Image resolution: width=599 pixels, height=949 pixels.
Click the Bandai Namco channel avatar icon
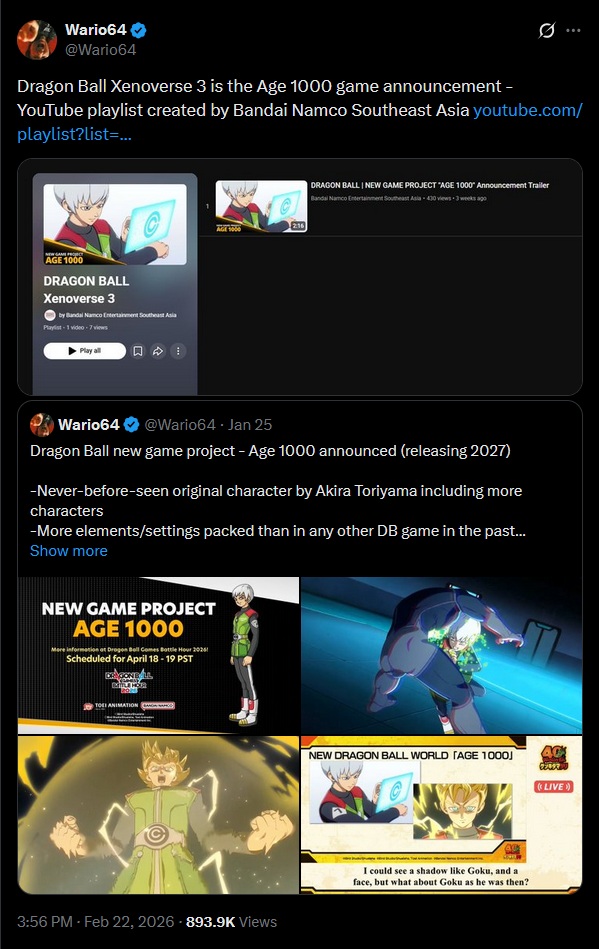[50, 315]
